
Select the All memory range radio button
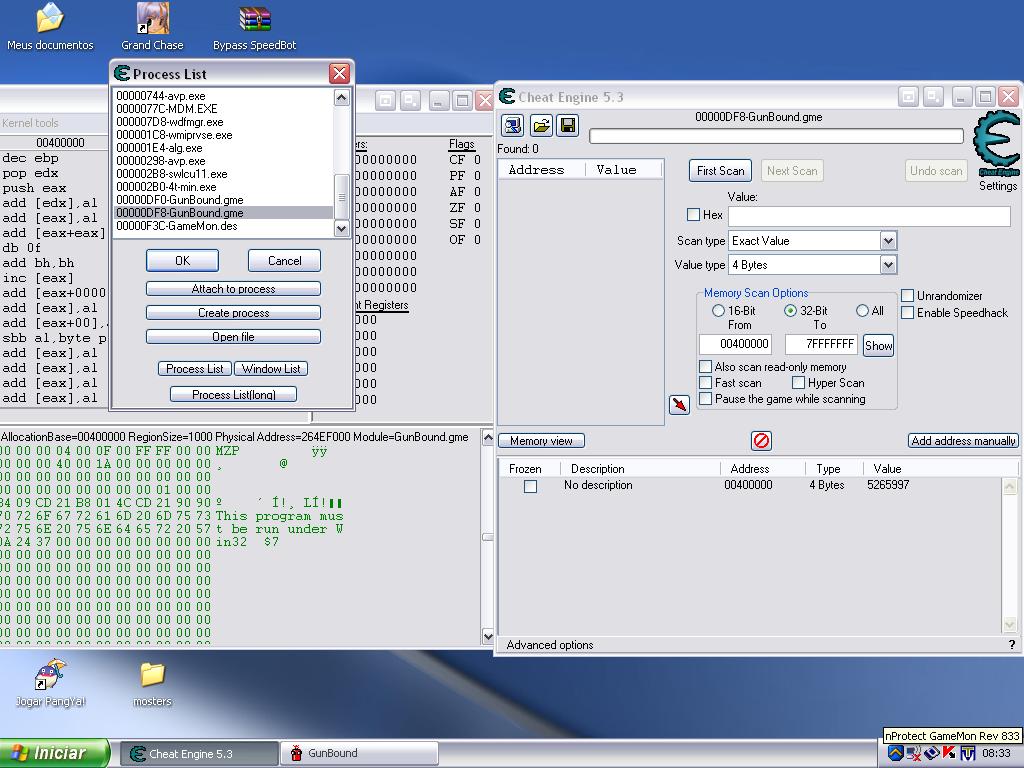click(862, 311)
